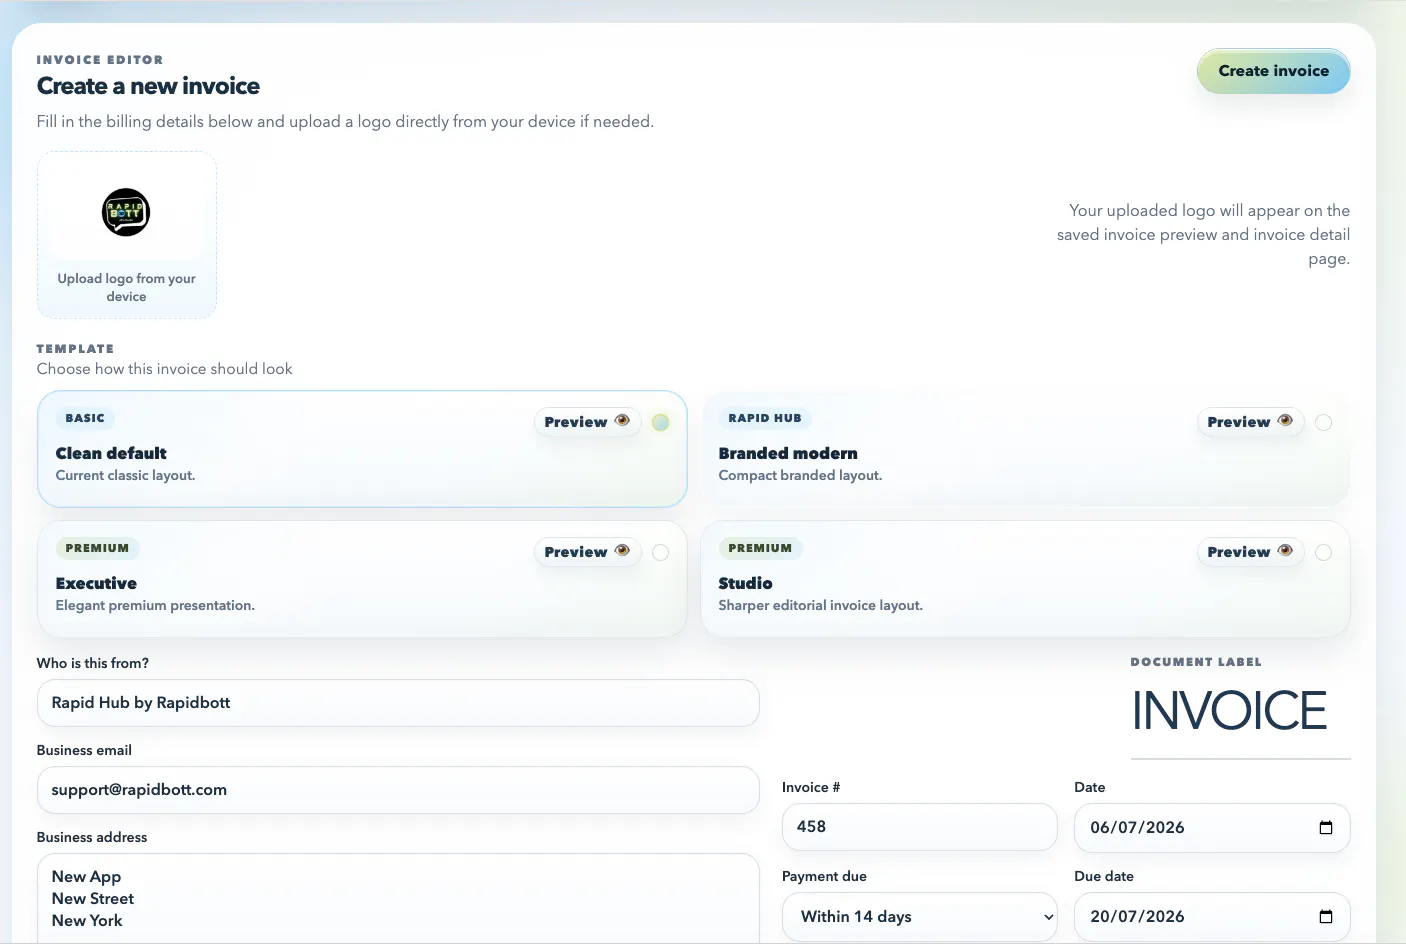Click the 'Who is this from?' input field
Viewport: 1406px width, 944px height.
398,703
